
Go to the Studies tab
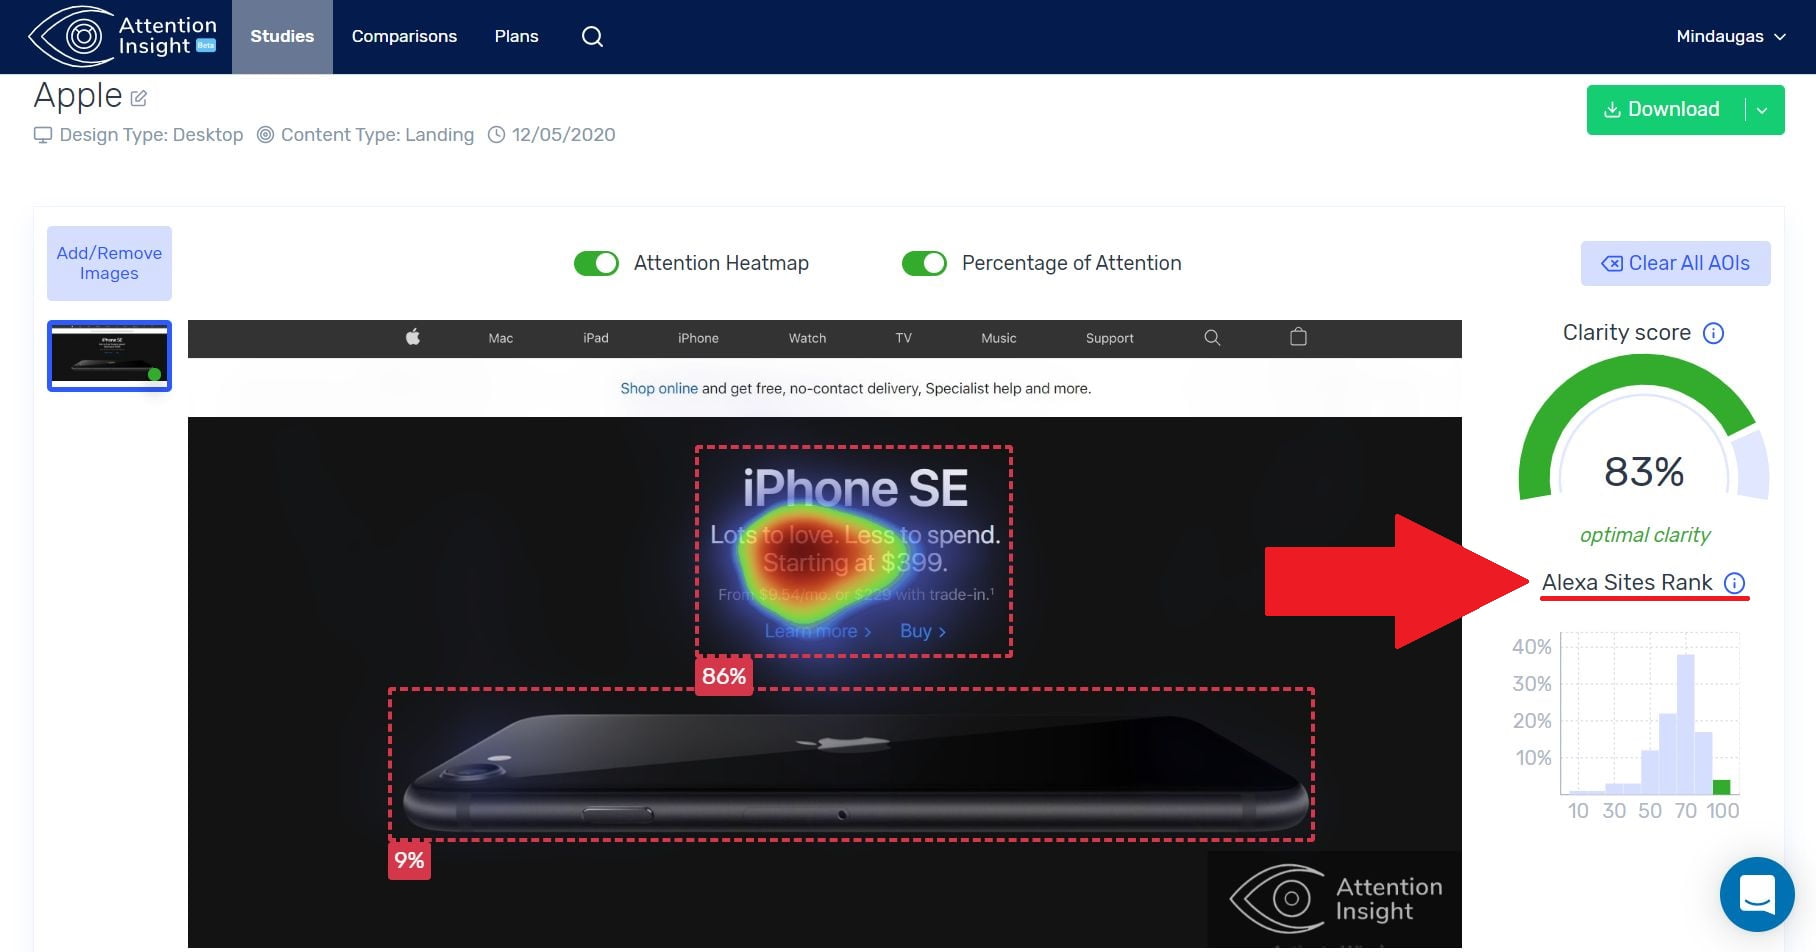click(x=282, y=36)
